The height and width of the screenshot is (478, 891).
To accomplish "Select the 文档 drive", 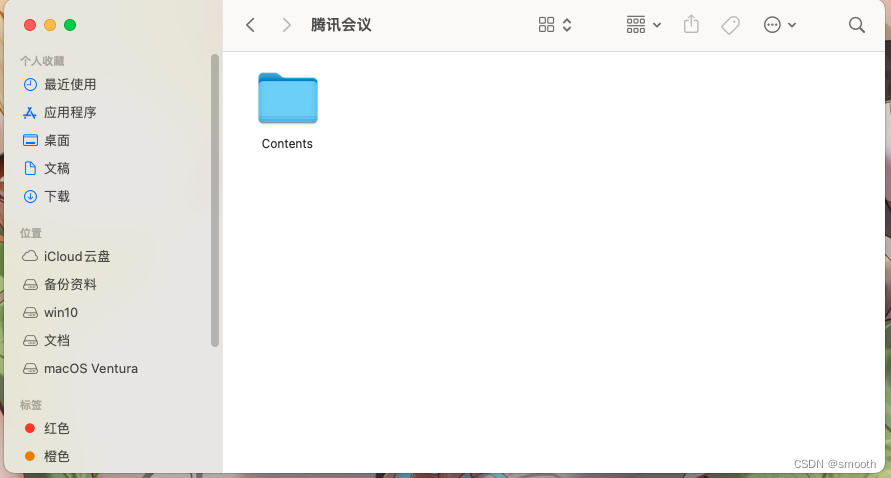I will coord(46,340).
